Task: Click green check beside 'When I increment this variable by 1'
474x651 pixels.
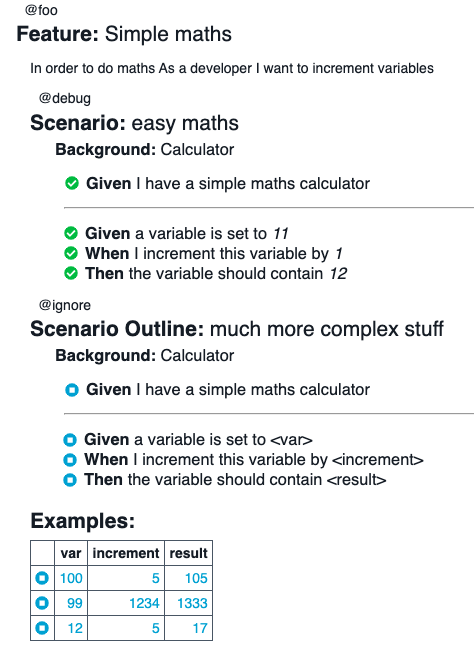Action: point(71,253)
